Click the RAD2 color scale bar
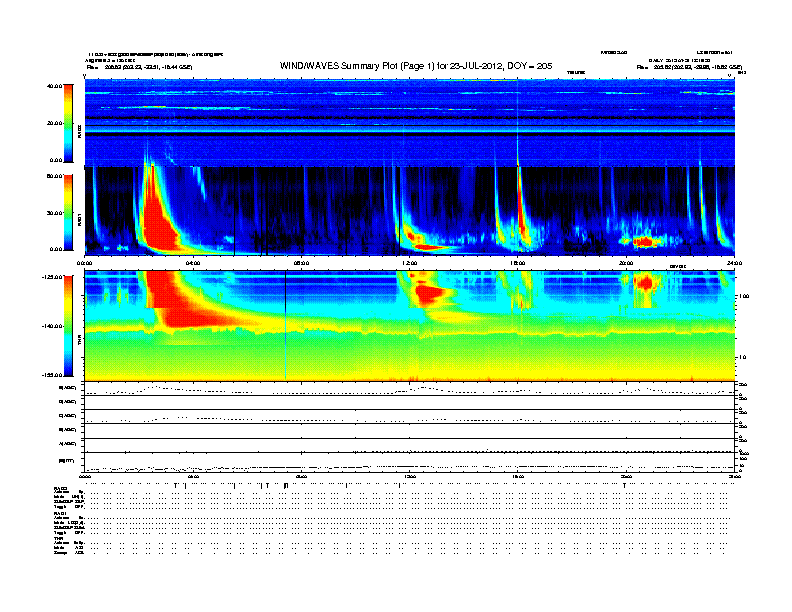The image size is (792, 612). (x=68, y=123)
